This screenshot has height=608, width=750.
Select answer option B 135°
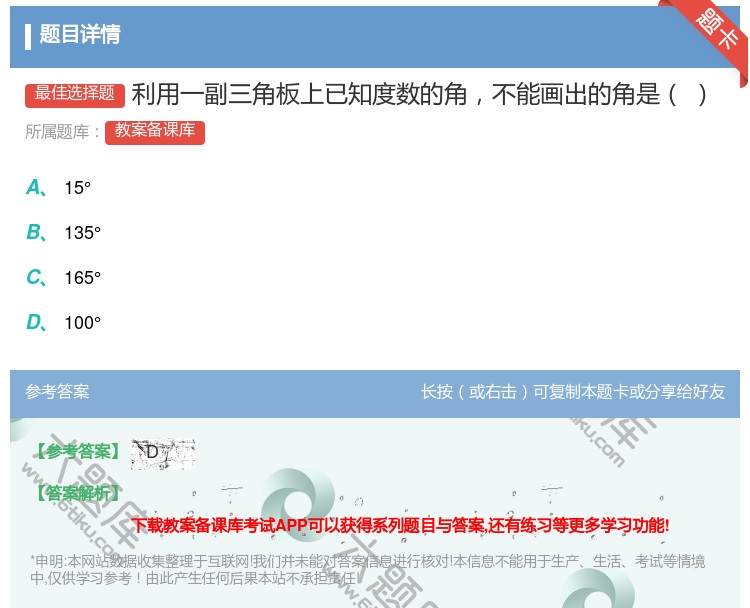[64, 232]
